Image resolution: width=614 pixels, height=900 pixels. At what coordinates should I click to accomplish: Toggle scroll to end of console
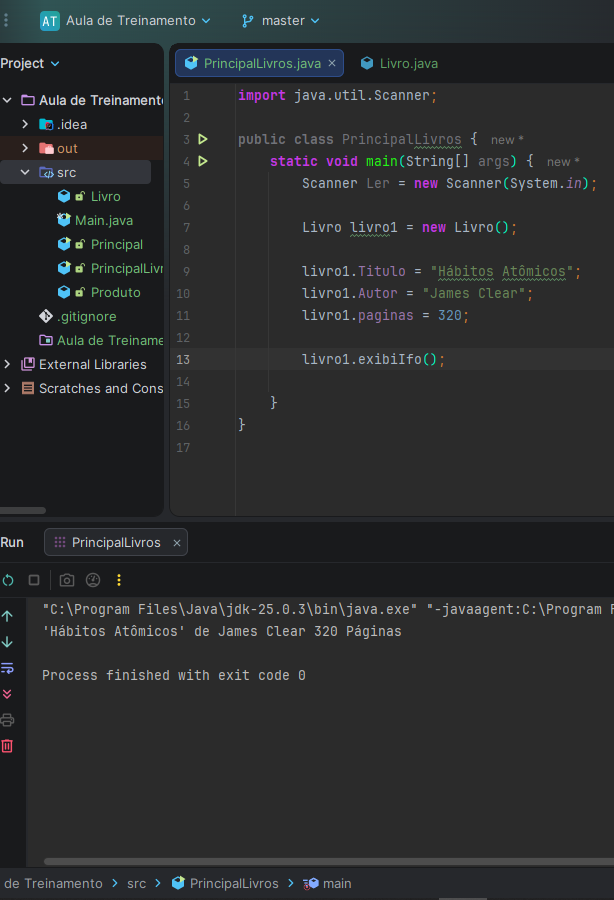tap(7, 694)
